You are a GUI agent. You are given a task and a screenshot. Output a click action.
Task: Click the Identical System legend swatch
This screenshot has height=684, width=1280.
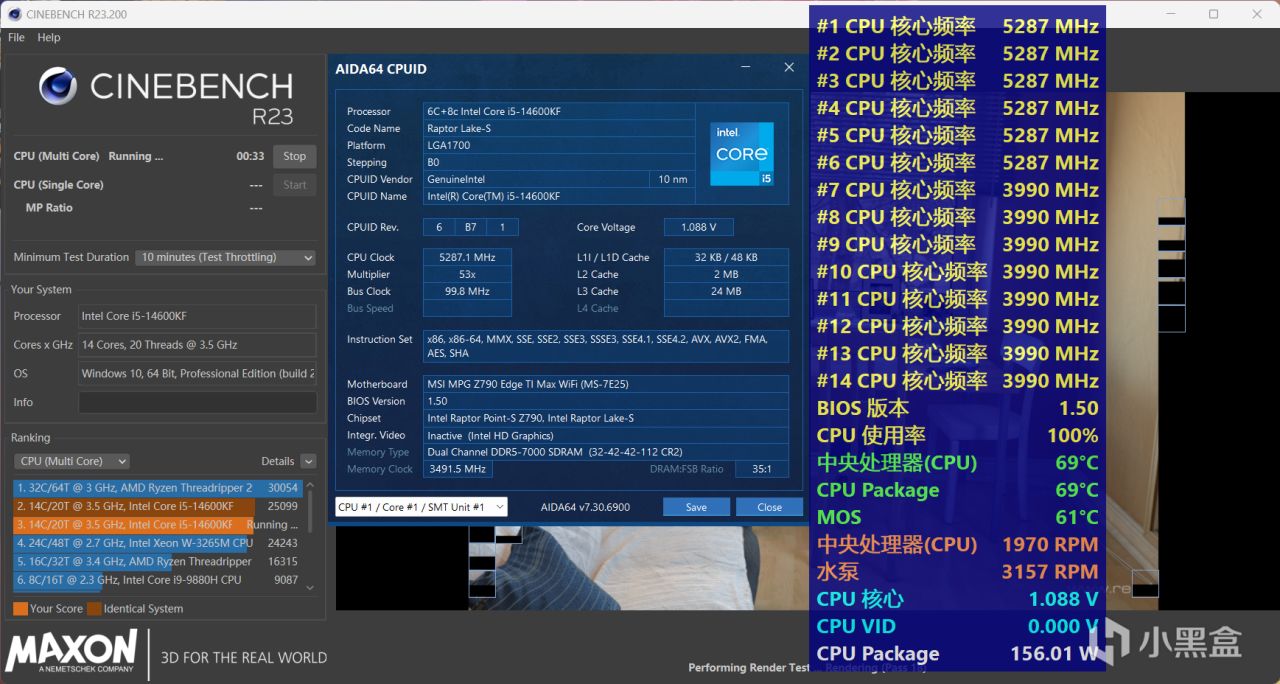[94, 608]
